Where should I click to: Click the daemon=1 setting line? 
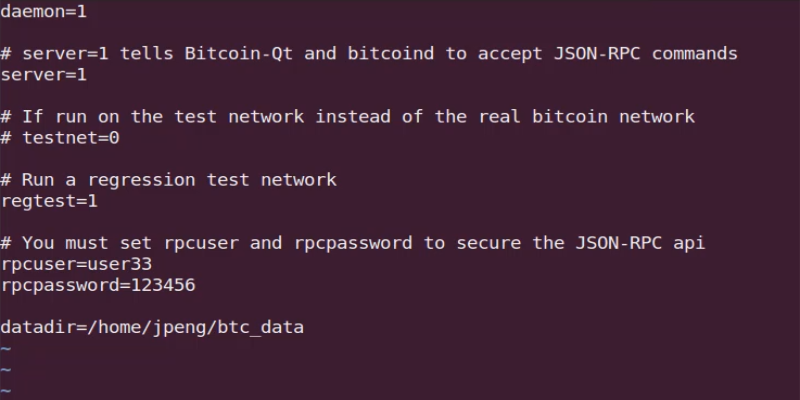click(44, 11)
